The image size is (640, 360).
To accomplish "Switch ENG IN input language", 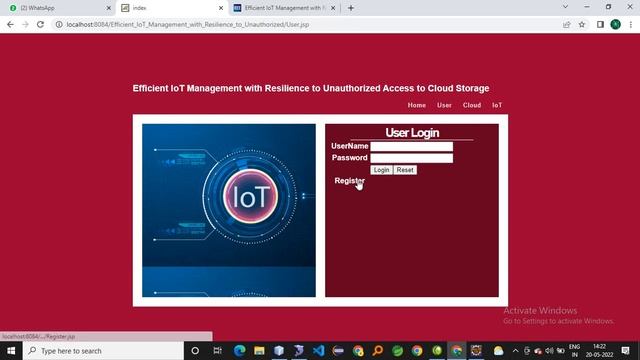I will point(574,351).
